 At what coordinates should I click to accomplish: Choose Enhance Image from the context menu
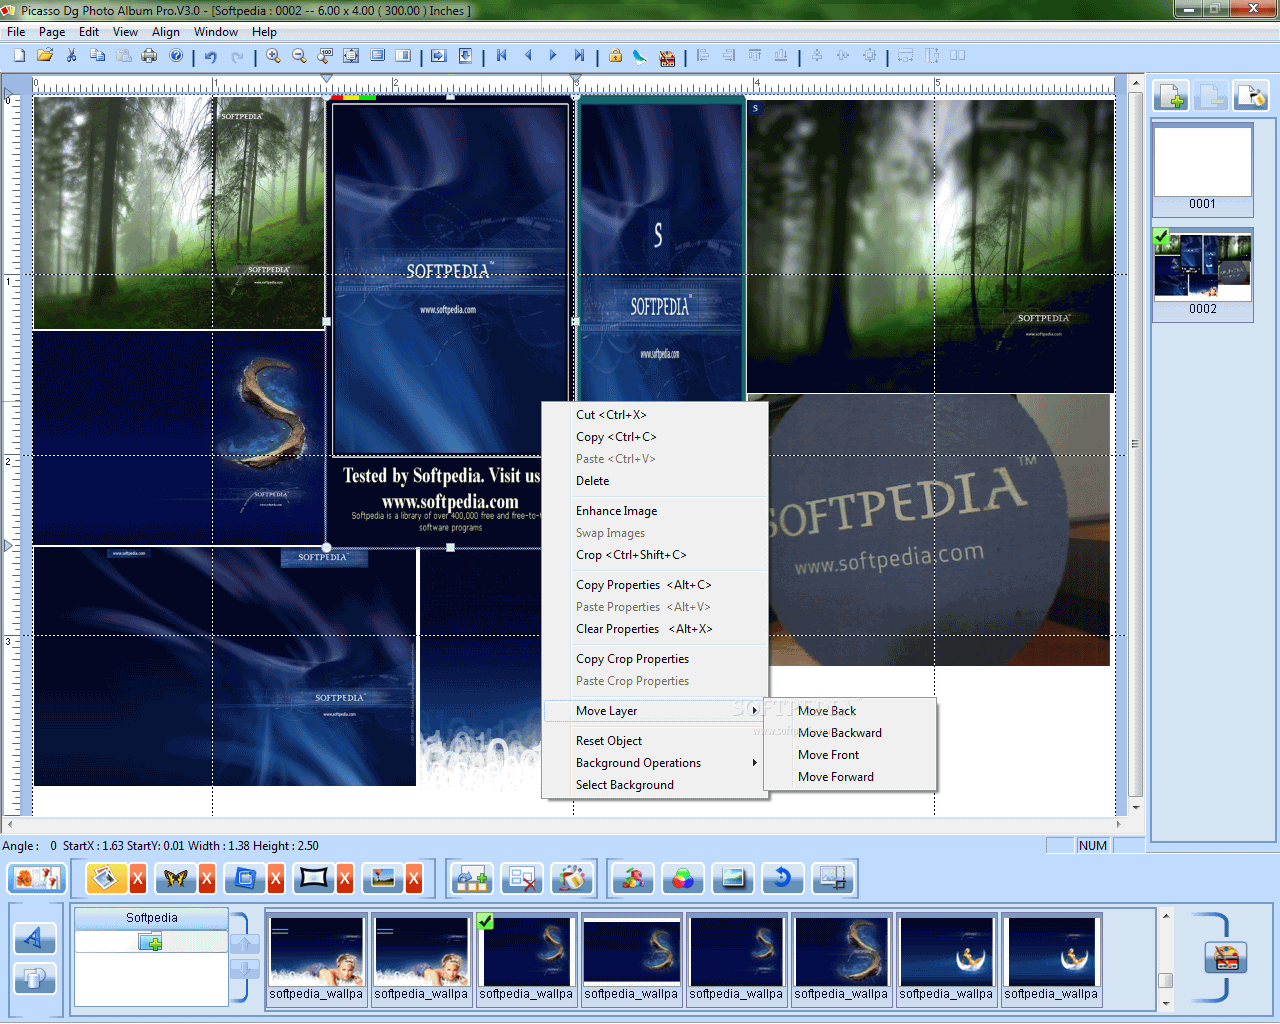pyautogui.click(x=655, y=511)
